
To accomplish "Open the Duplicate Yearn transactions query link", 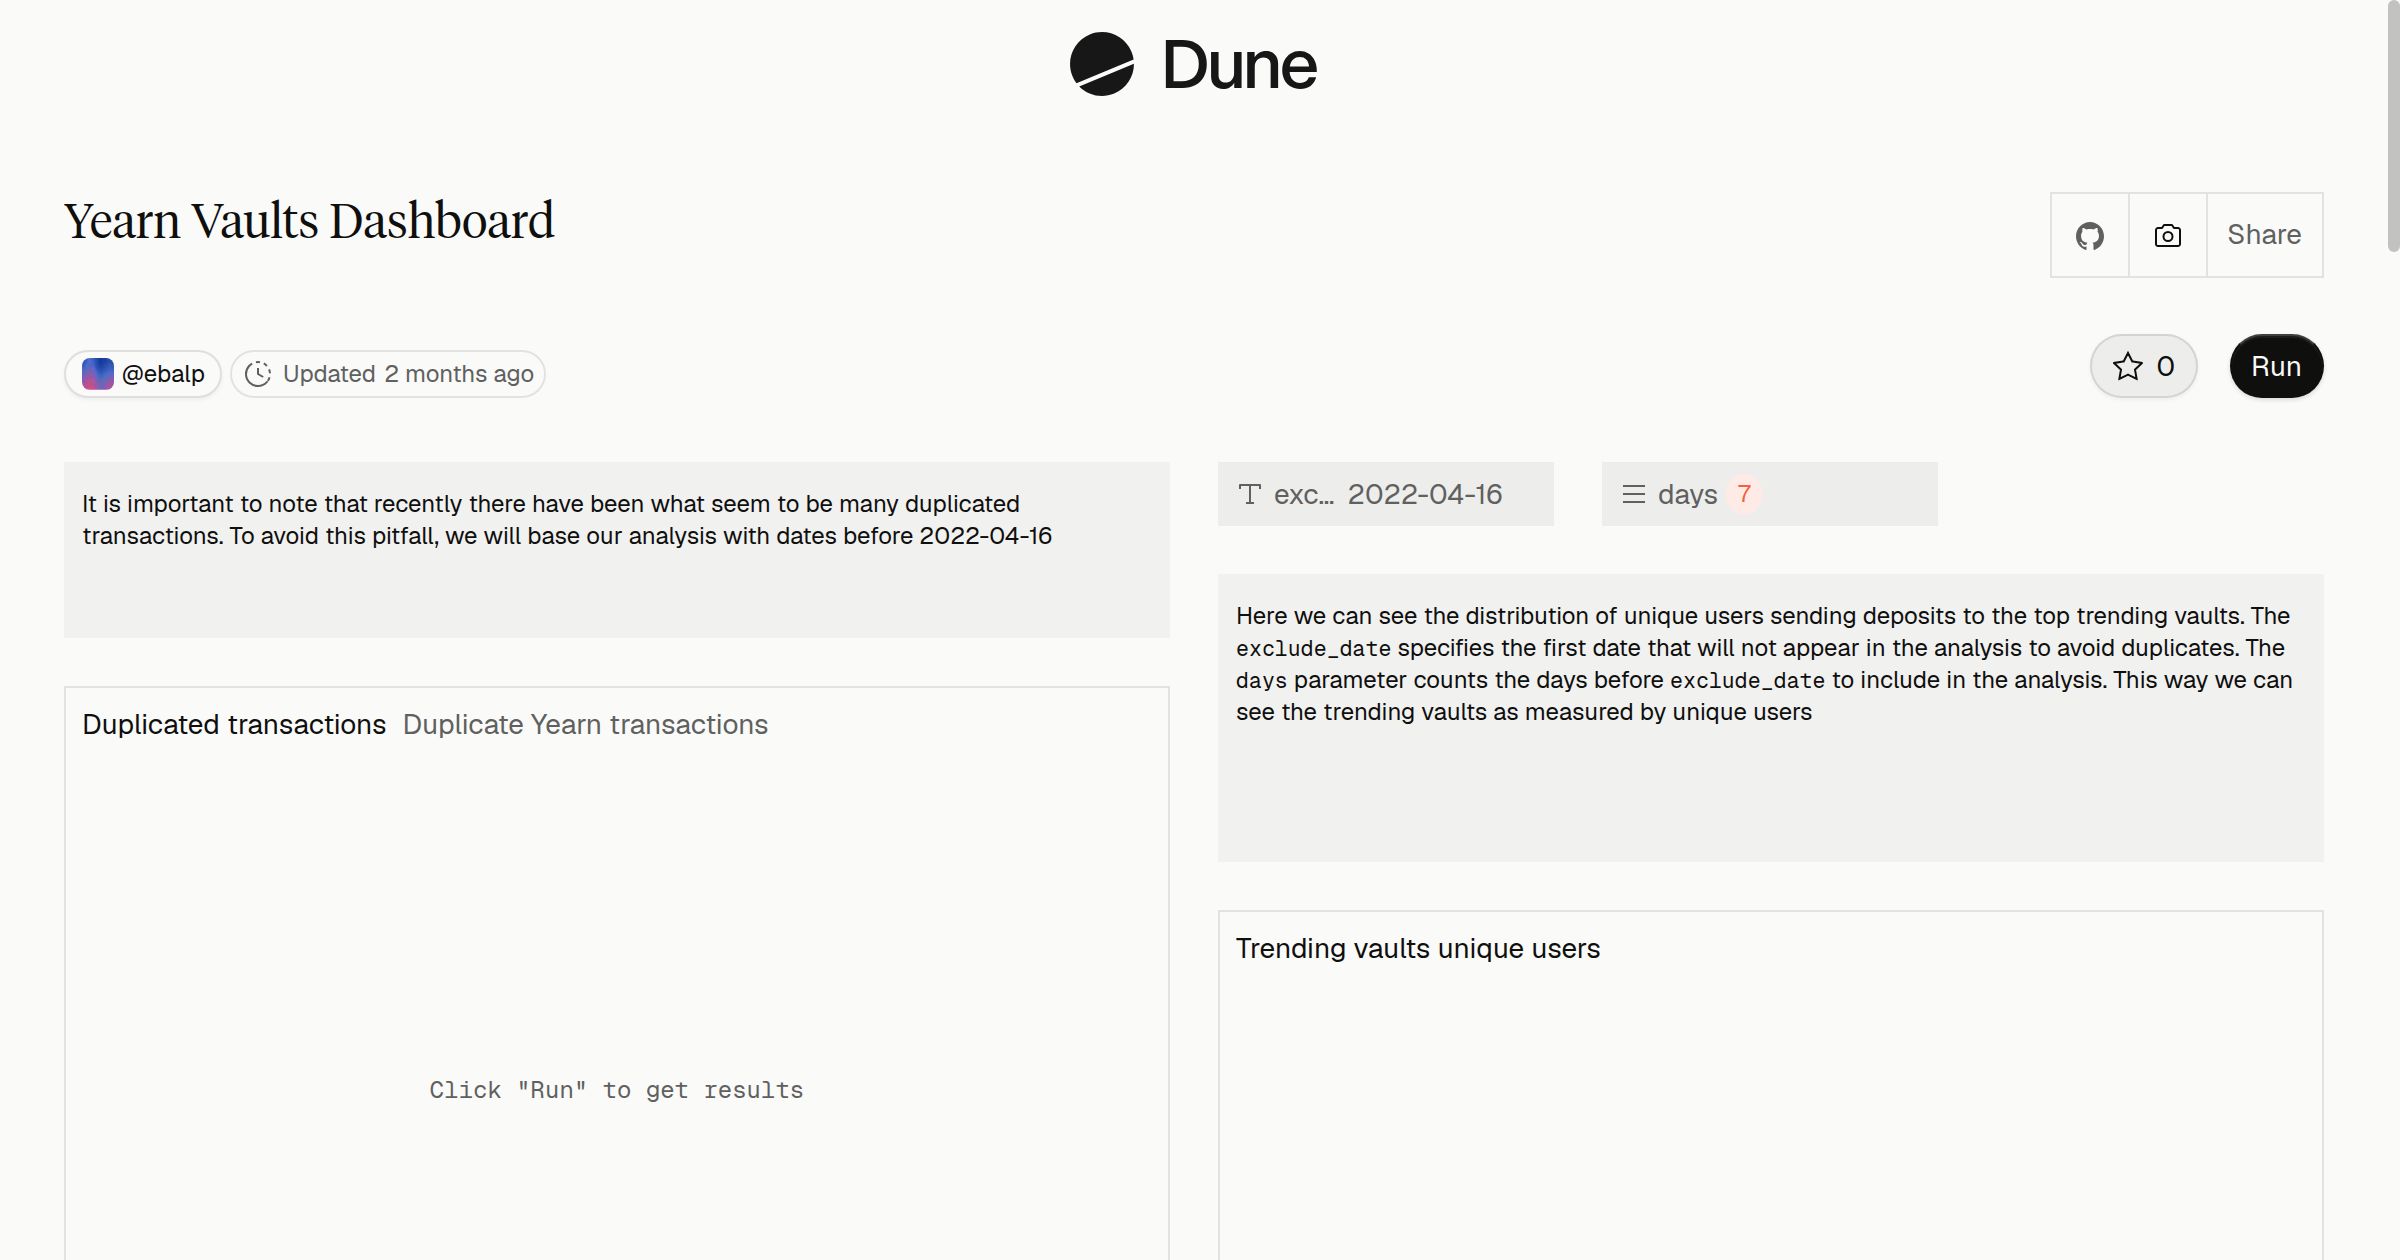I will pyautogui.click(x=585, y=725).
